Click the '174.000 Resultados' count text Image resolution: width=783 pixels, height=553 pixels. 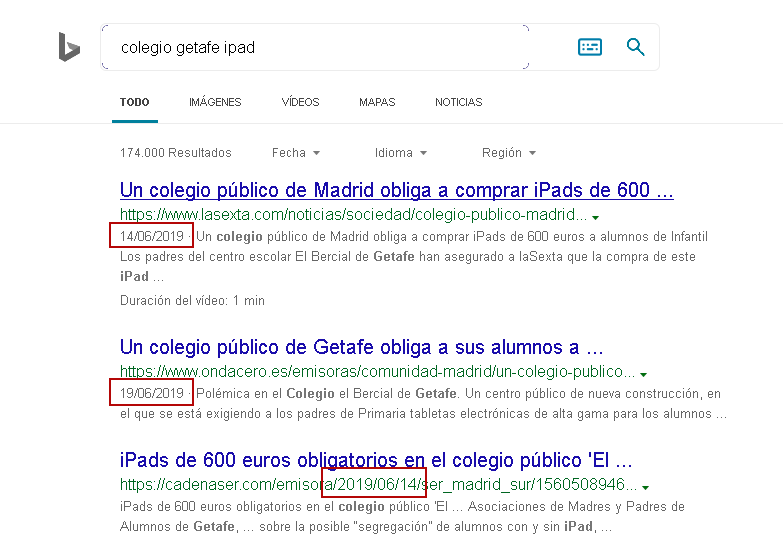[176, 153]
